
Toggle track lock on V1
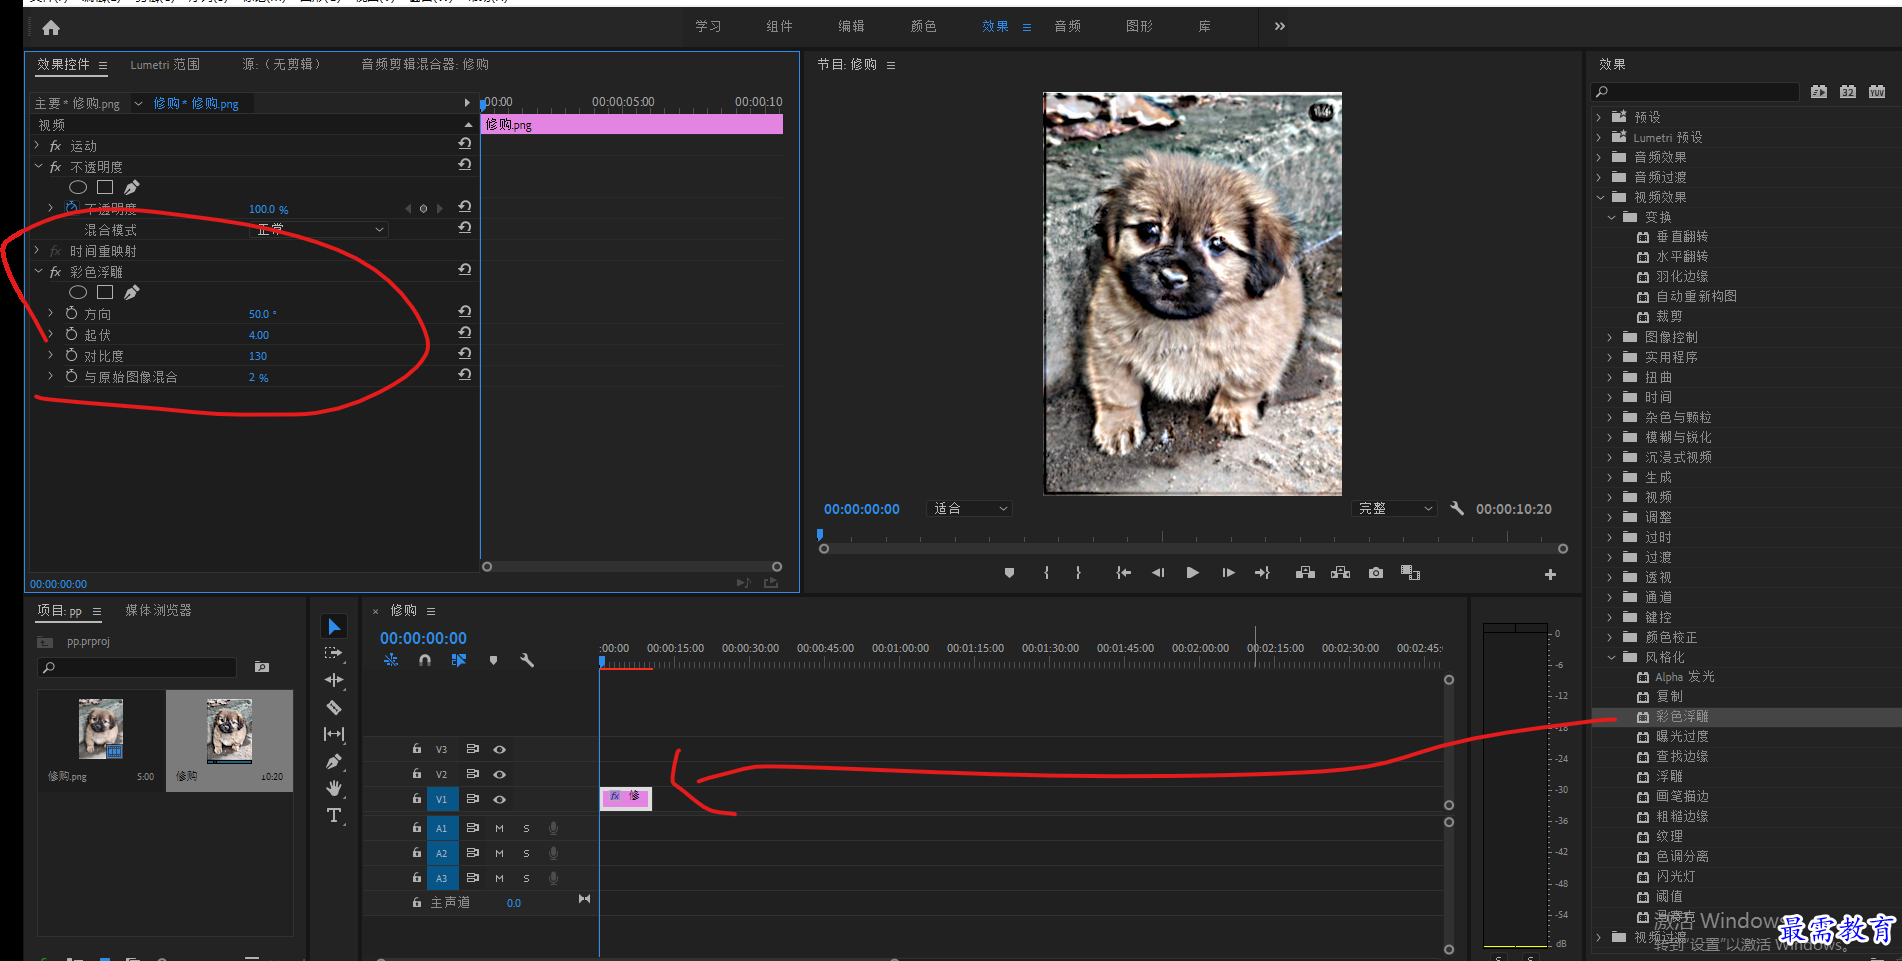coord(417,798)
